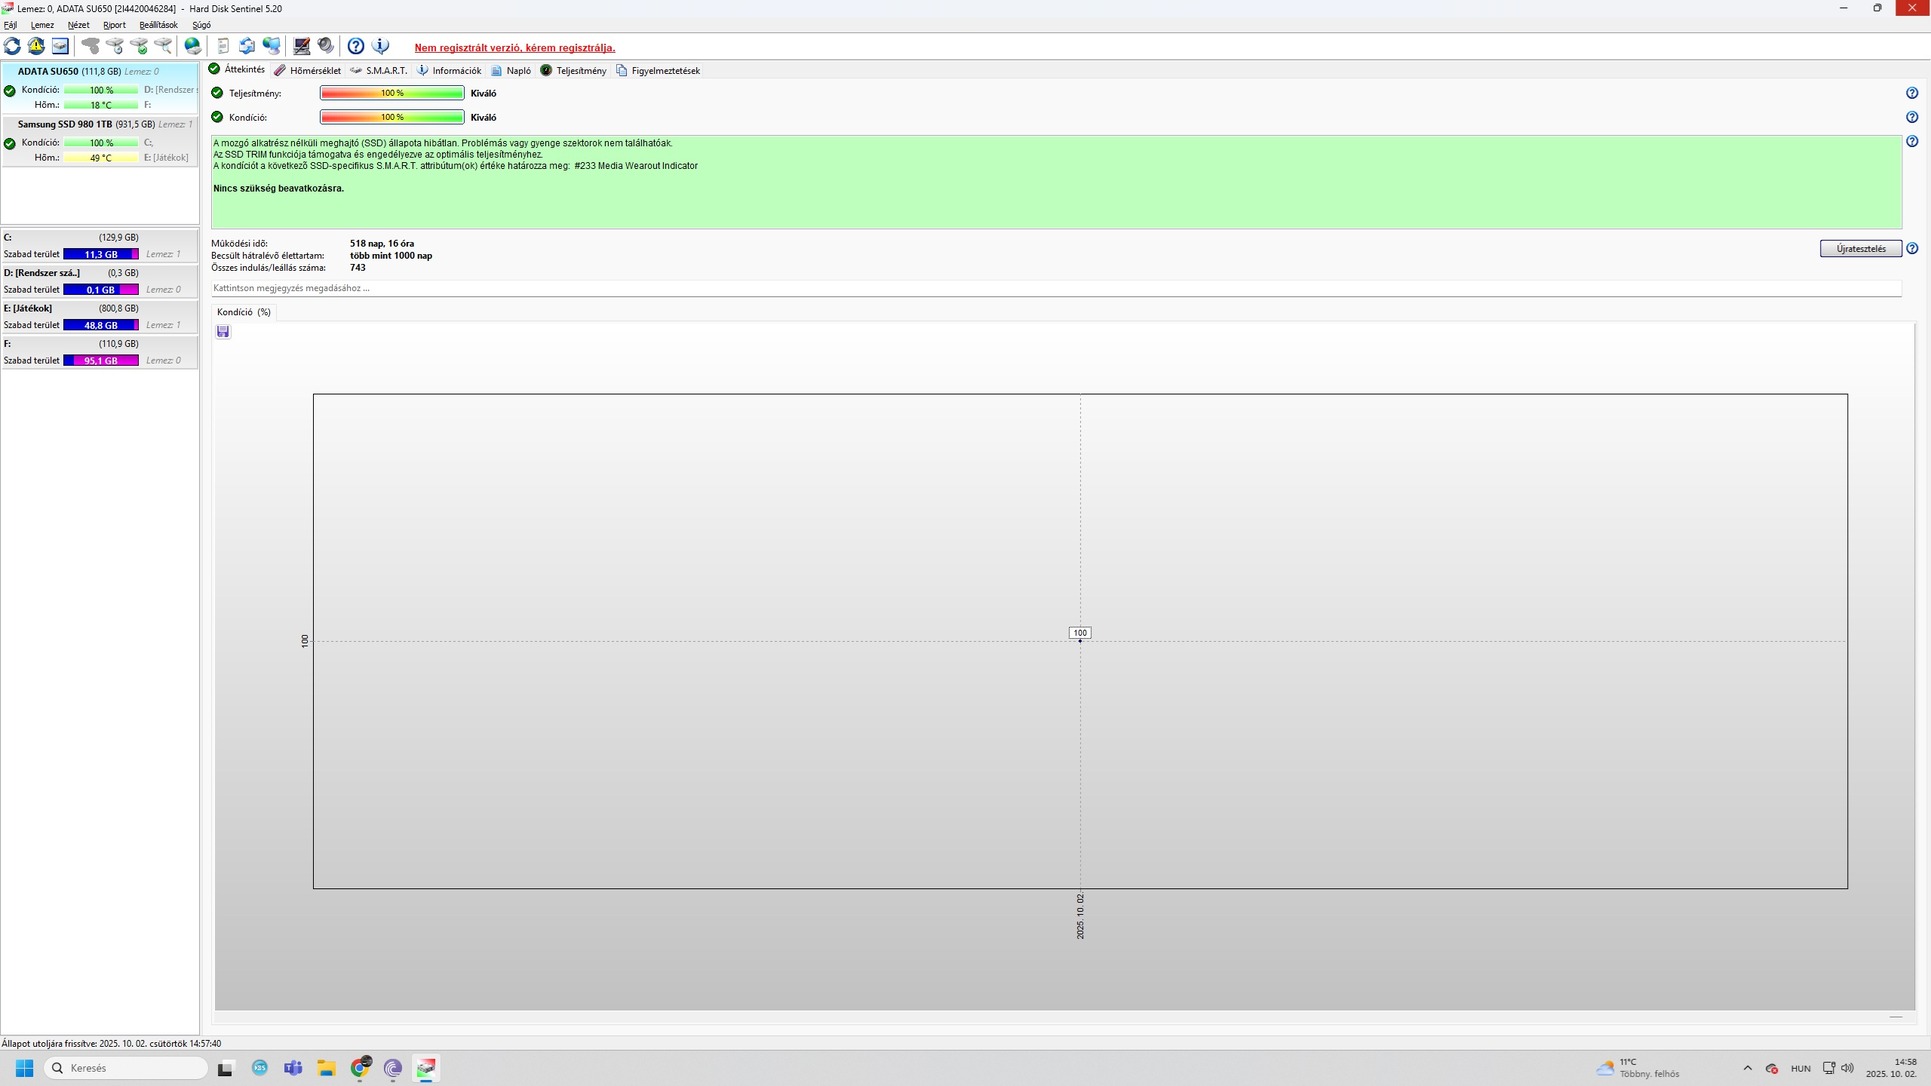Click the unregistered version registration link
Viewport: 1931px width, 1086px height.
click(x=514, y=48)
